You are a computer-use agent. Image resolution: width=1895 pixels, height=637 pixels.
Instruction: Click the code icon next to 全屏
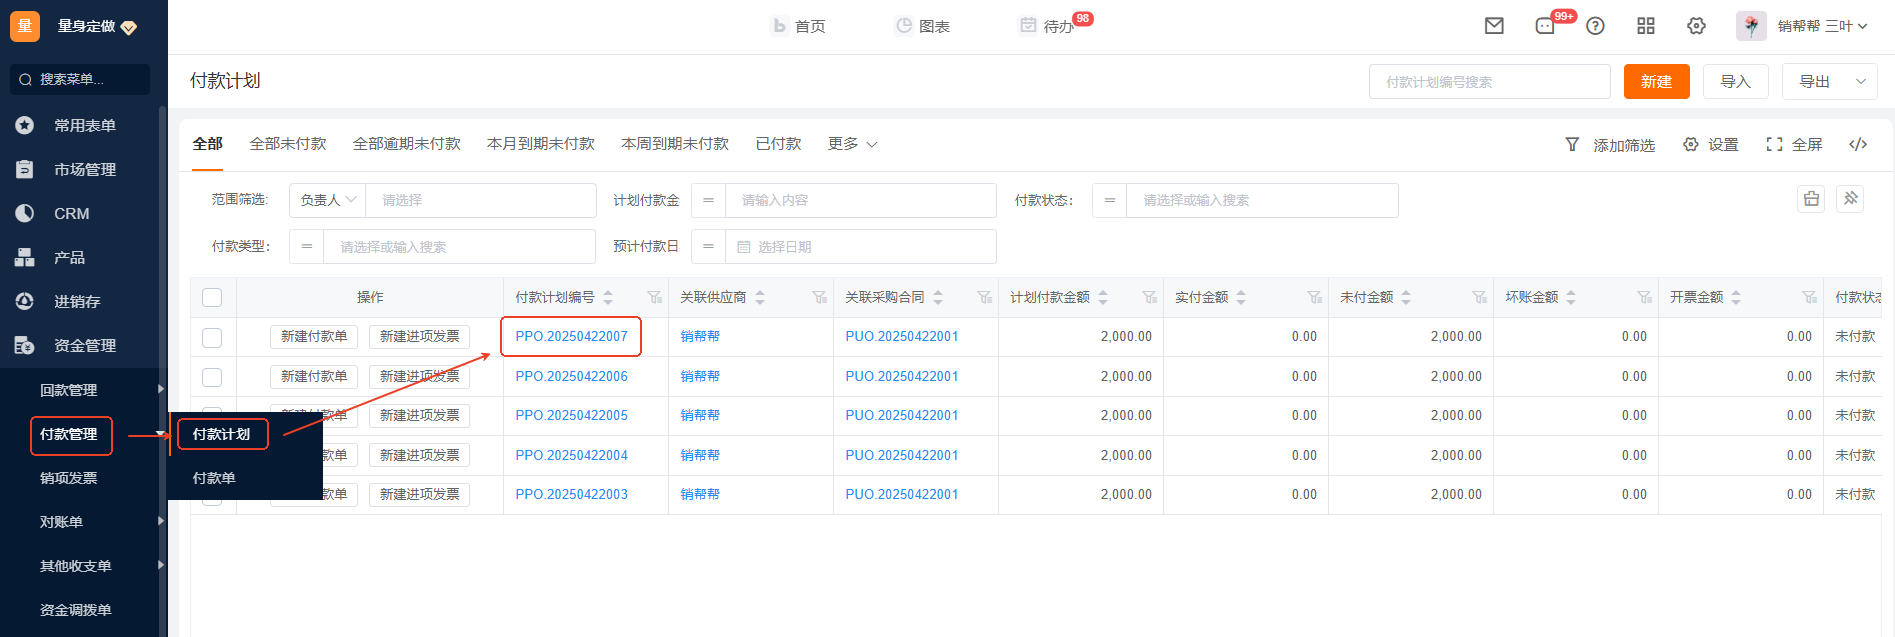click(1858, 144)
